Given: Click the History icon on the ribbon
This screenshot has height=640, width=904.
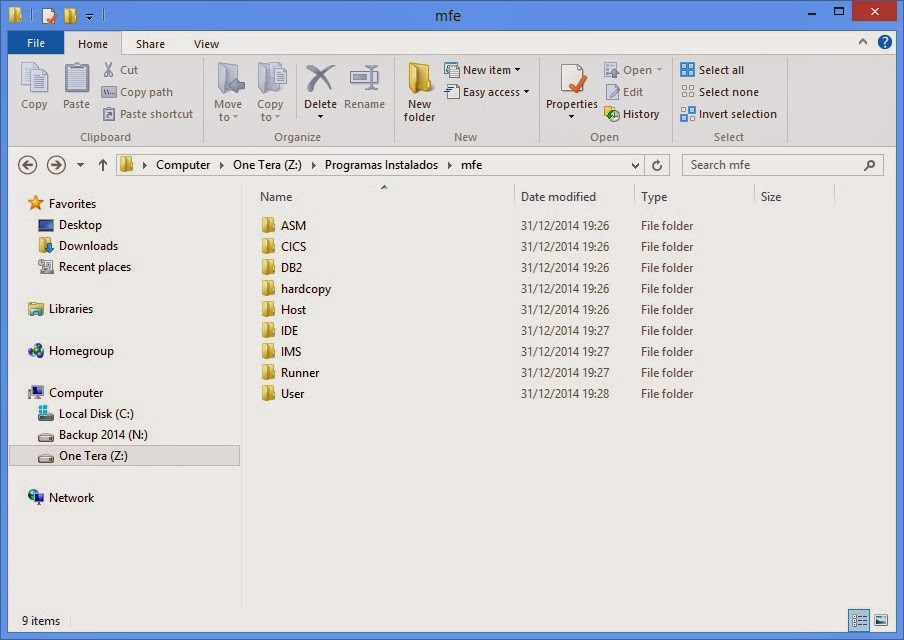Looking at the screenshot, I should (x=633, y=114).
